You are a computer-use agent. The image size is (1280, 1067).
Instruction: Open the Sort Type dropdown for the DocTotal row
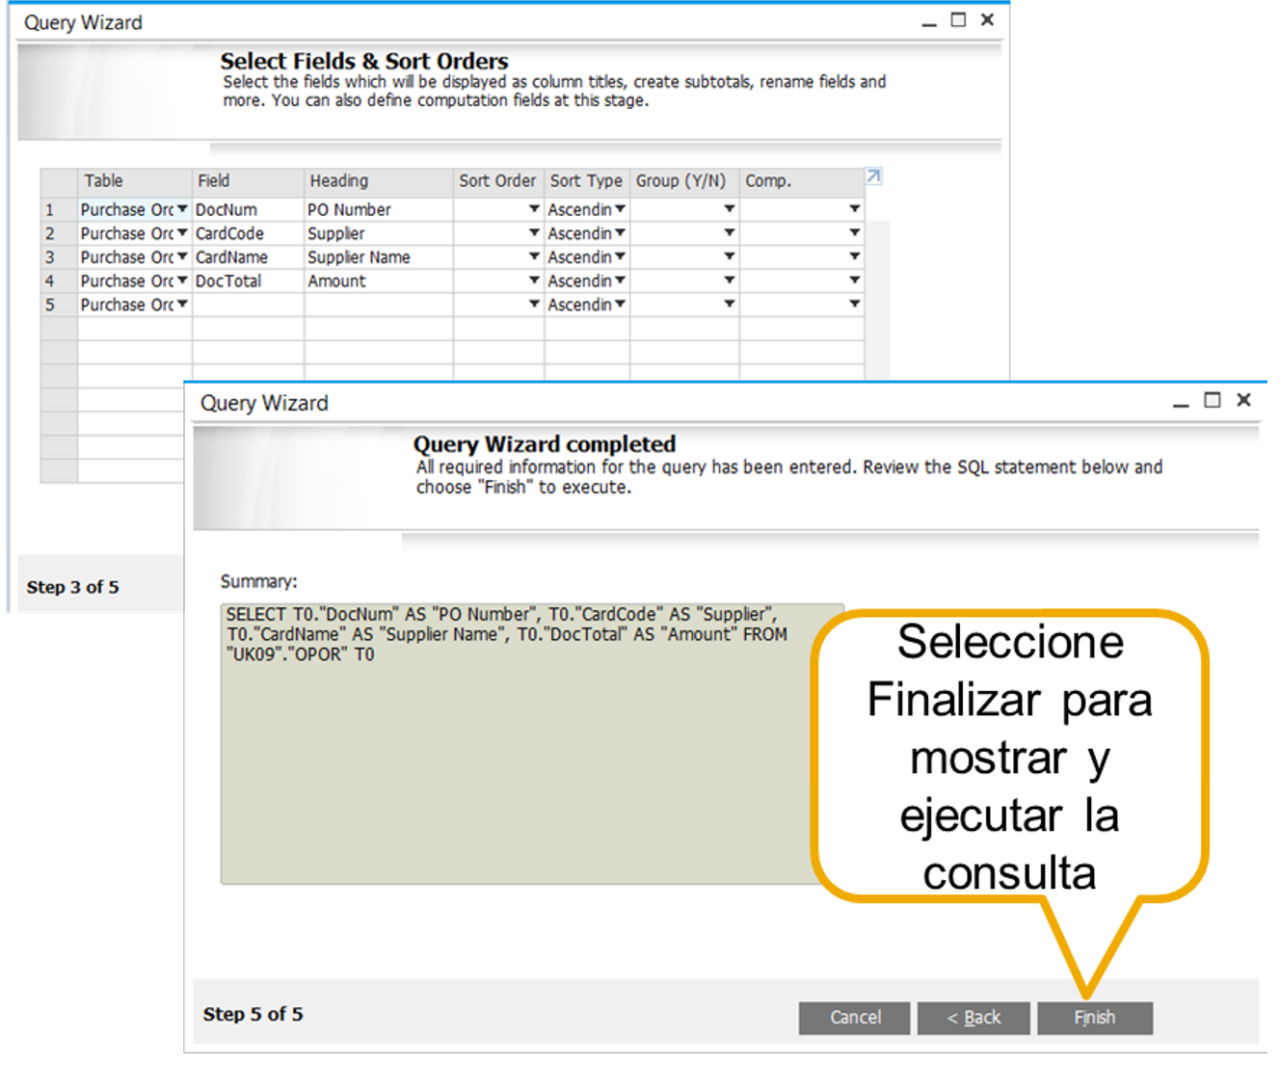click(x=620, y=281)
